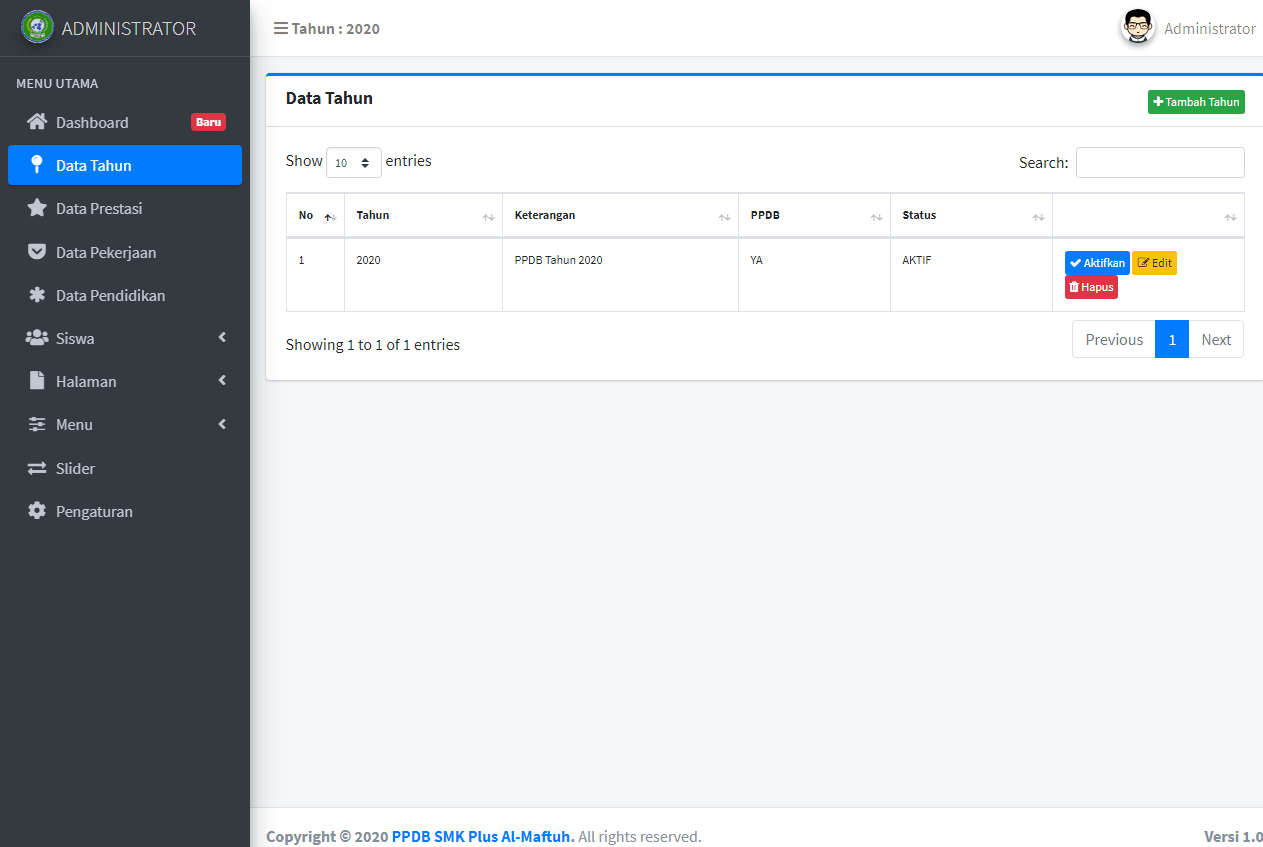
Task: Click the Administrator avatar picture
Action: (x=1137, y=27)
